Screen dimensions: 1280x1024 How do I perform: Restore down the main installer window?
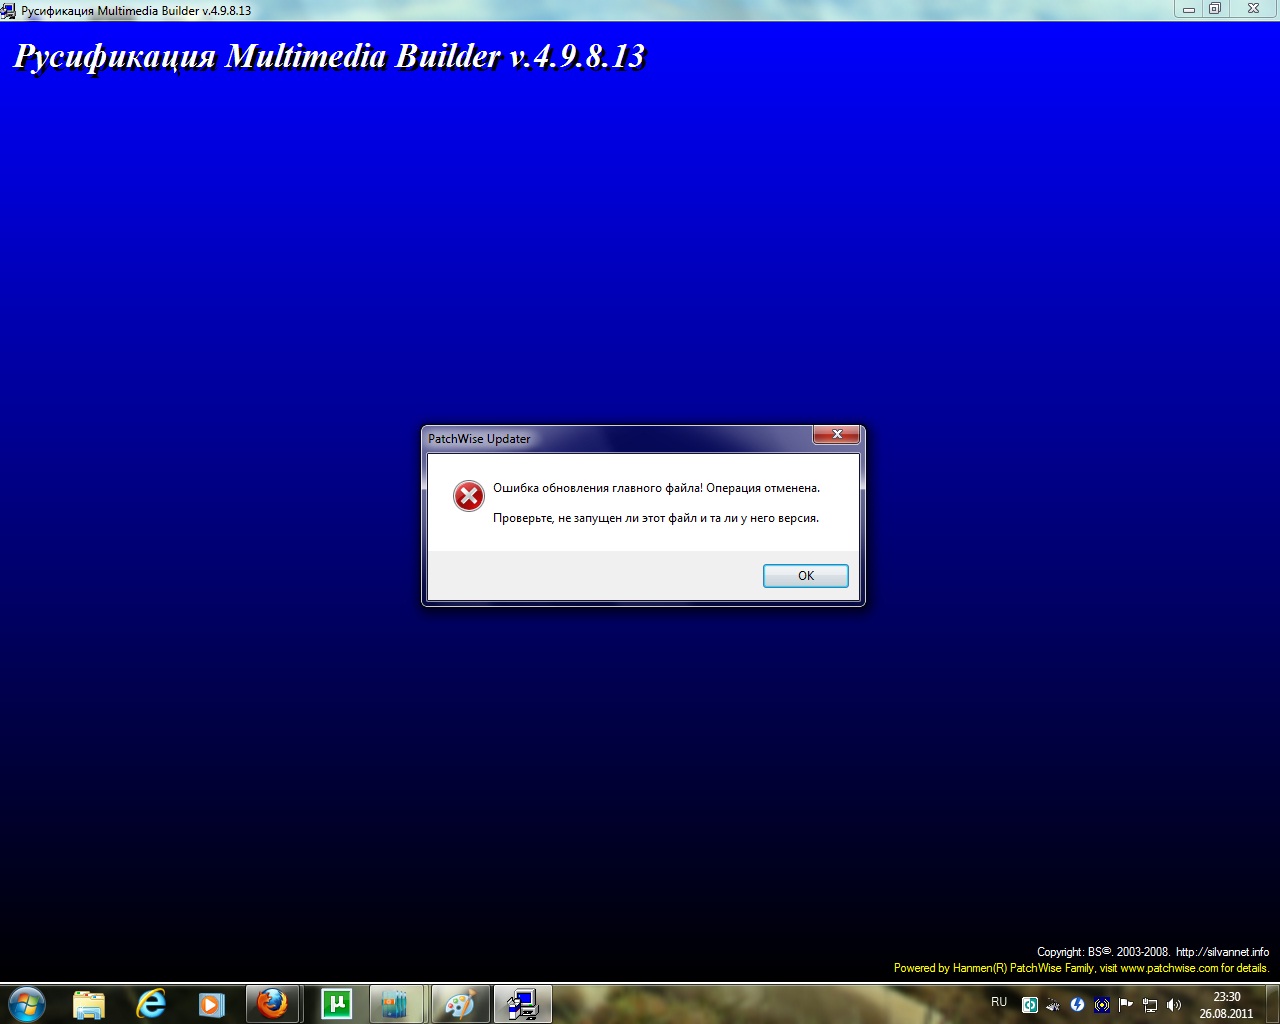(1215, 9)
